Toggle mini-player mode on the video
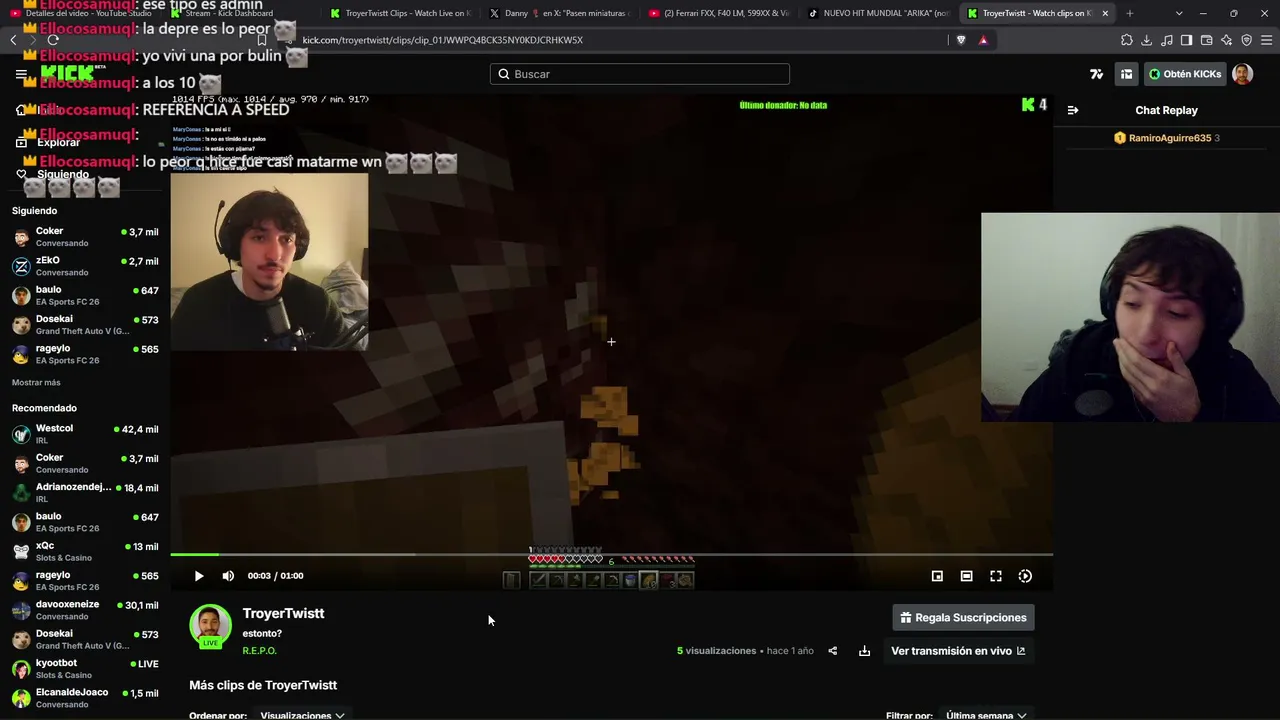Viewport: 1280px width, 720px height. click(937, 576)
